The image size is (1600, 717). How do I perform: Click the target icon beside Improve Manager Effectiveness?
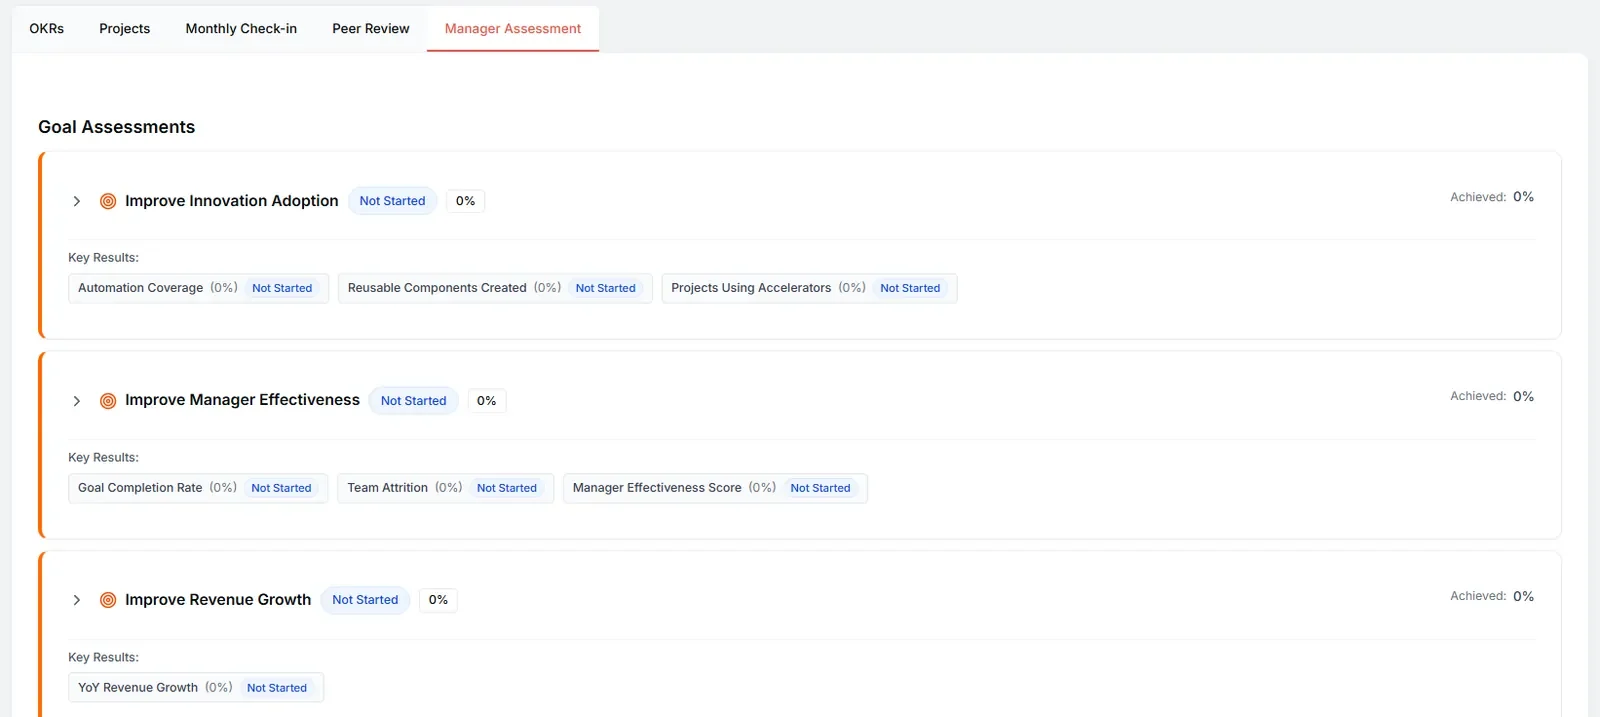click(x=108, y=401)
